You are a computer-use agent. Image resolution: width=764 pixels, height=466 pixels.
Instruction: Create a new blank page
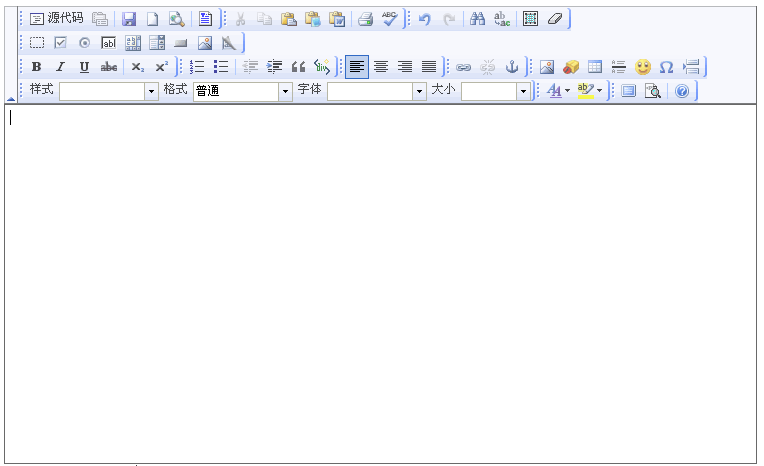tap(153, 19)
